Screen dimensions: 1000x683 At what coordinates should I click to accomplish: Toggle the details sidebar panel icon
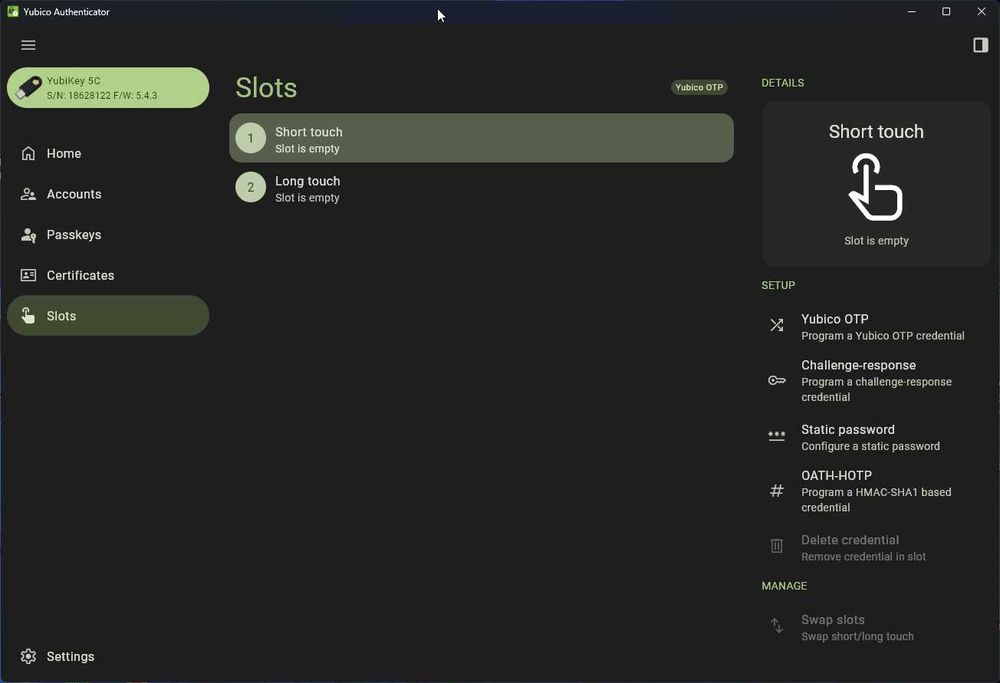(x=980, y=45)
